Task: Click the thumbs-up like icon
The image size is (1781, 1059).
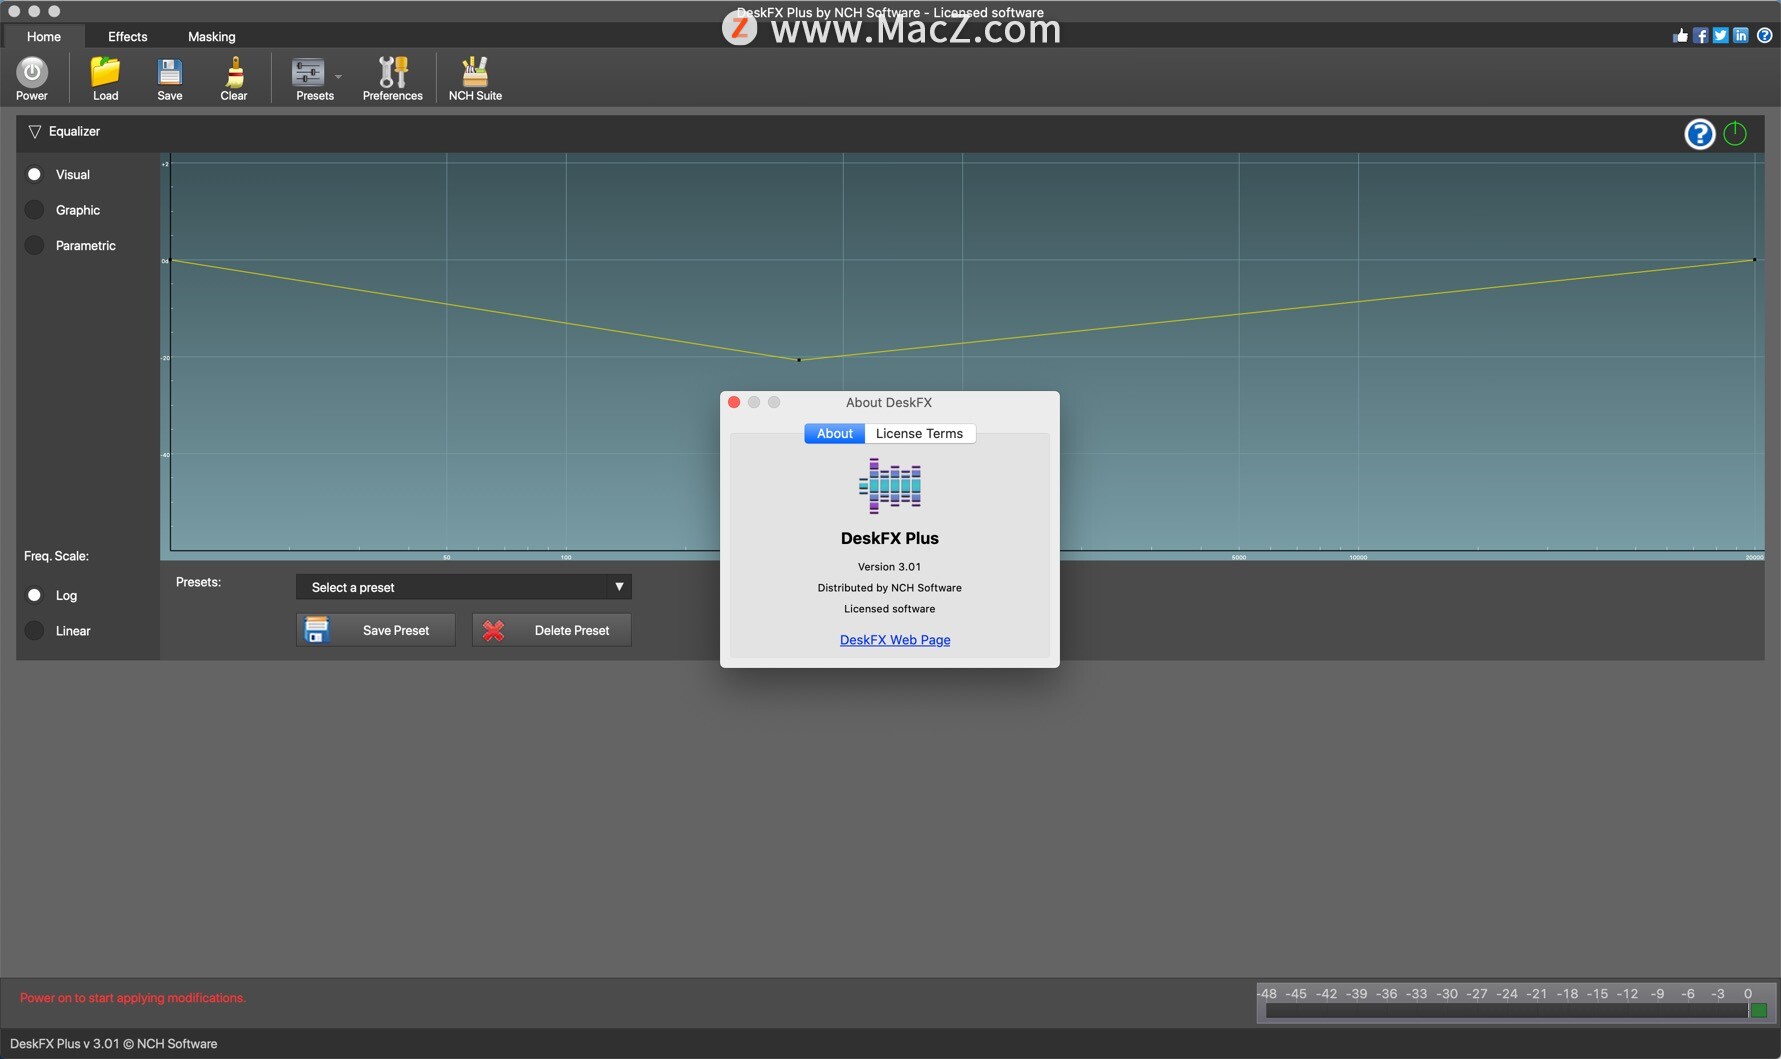Action: coord(1680,36)
